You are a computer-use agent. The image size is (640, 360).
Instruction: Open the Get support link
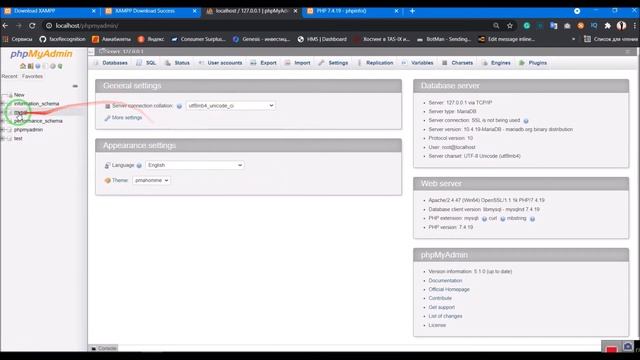[x=442, y=307]
